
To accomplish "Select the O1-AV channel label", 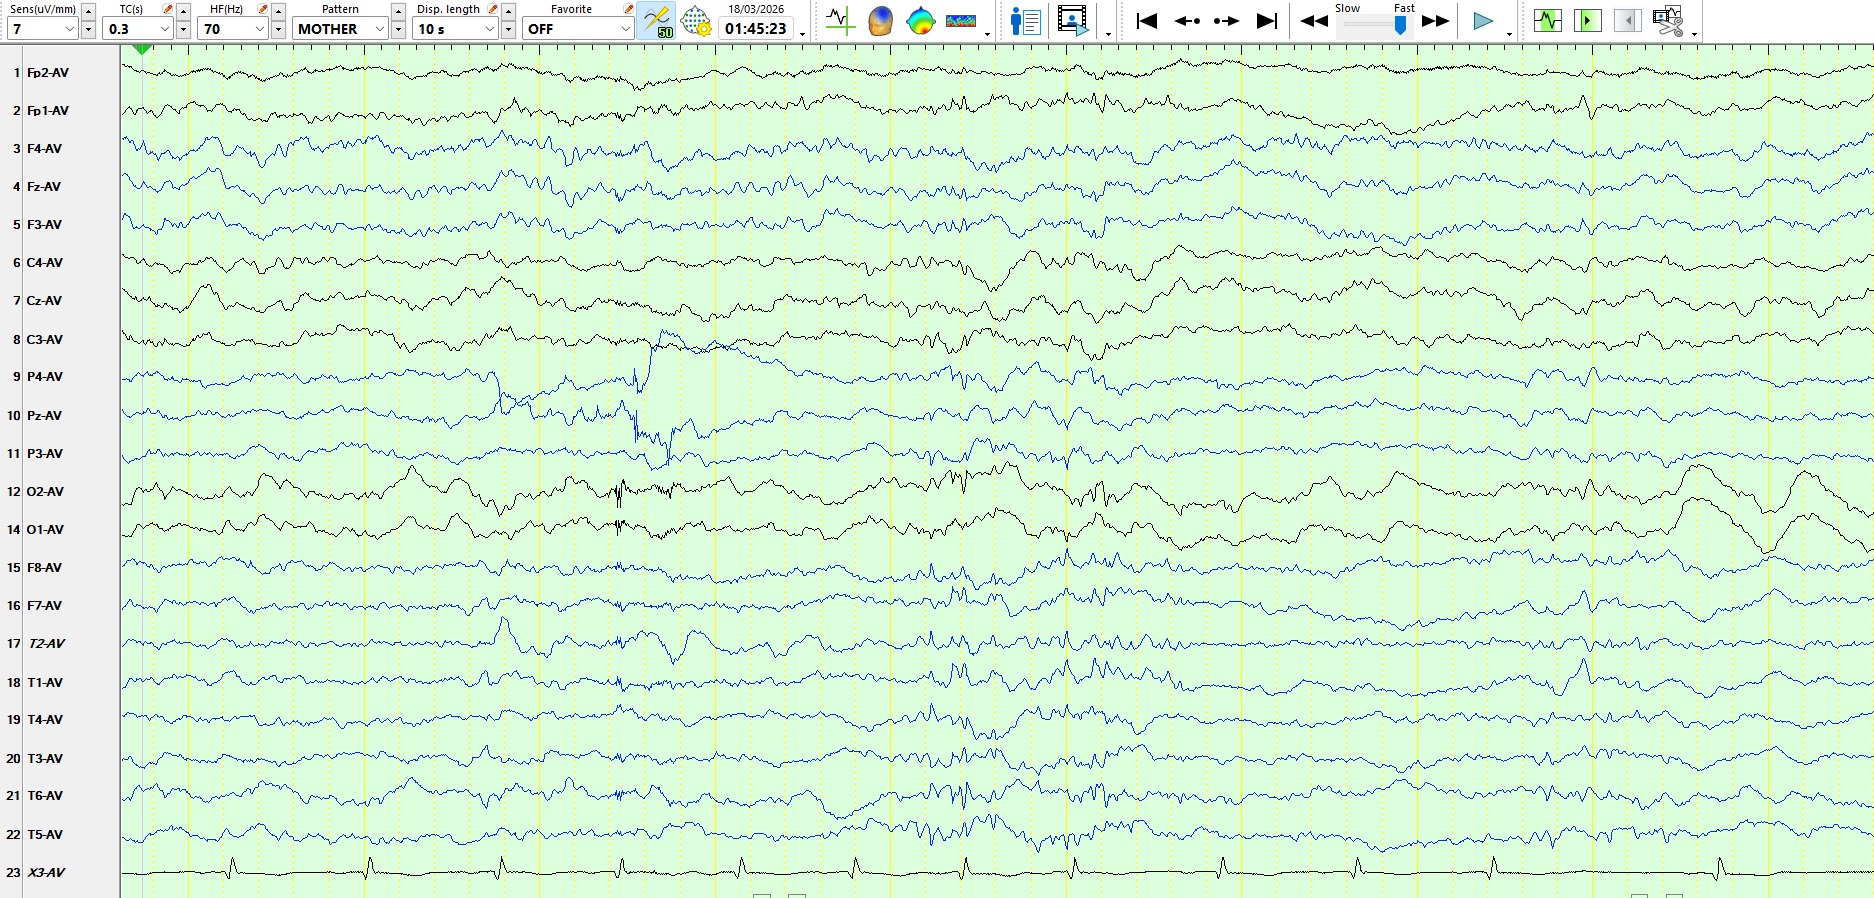I will [x=45, y=530].
